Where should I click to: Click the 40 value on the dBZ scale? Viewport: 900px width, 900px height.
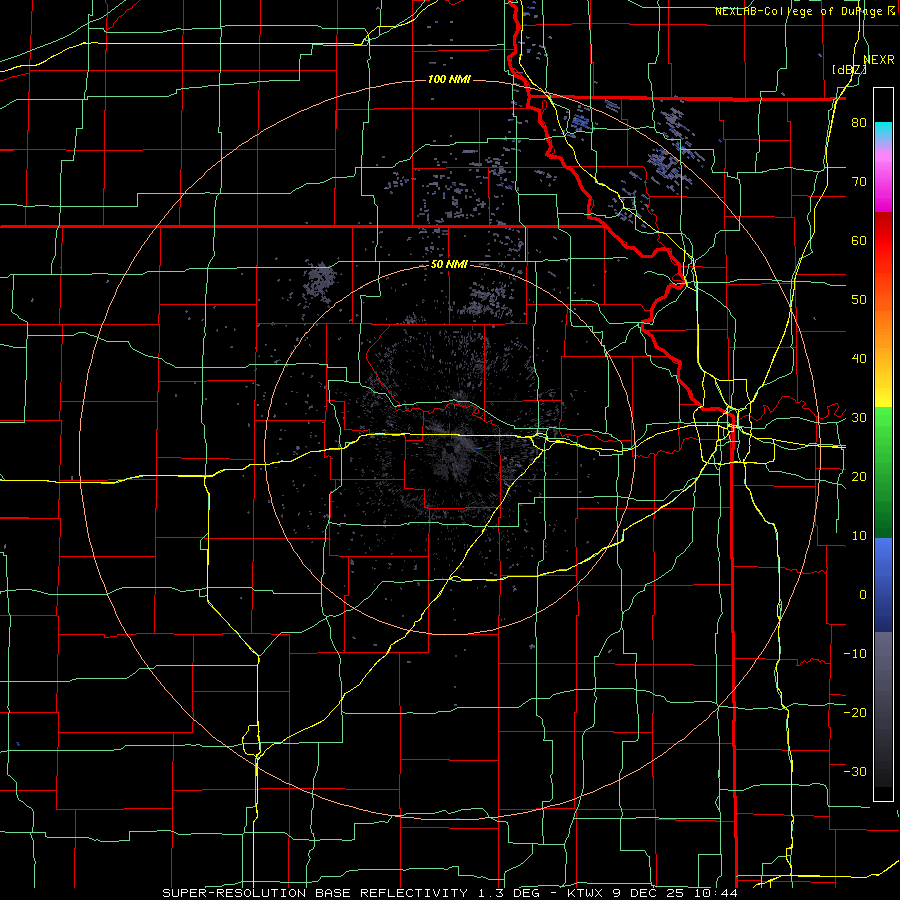tap(859, 359)
